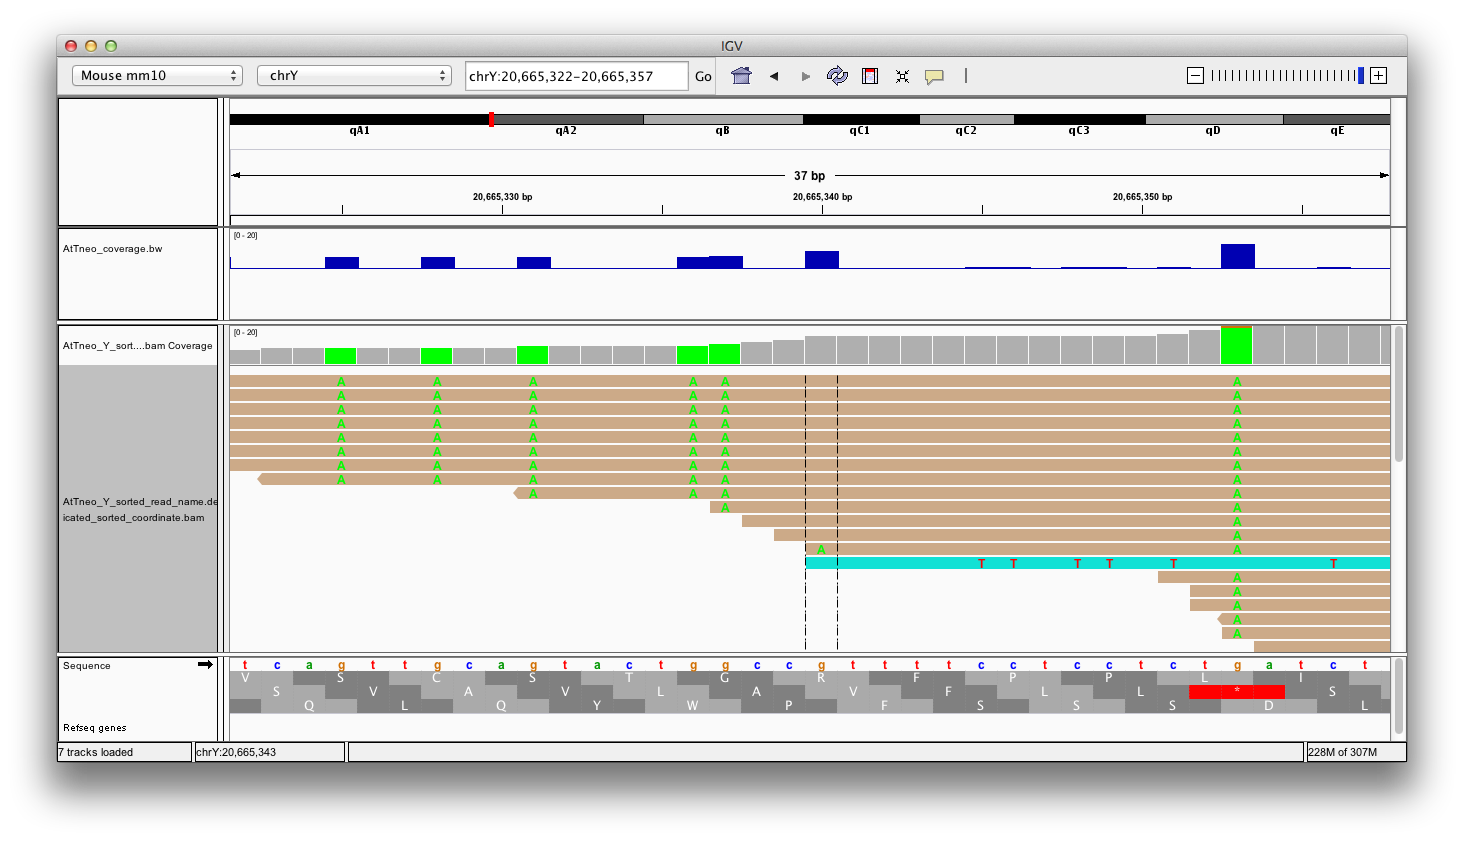Open the chrY chromosome dropdown
The width and height of the screenshot is (1464, 841).
pos(354,76)
